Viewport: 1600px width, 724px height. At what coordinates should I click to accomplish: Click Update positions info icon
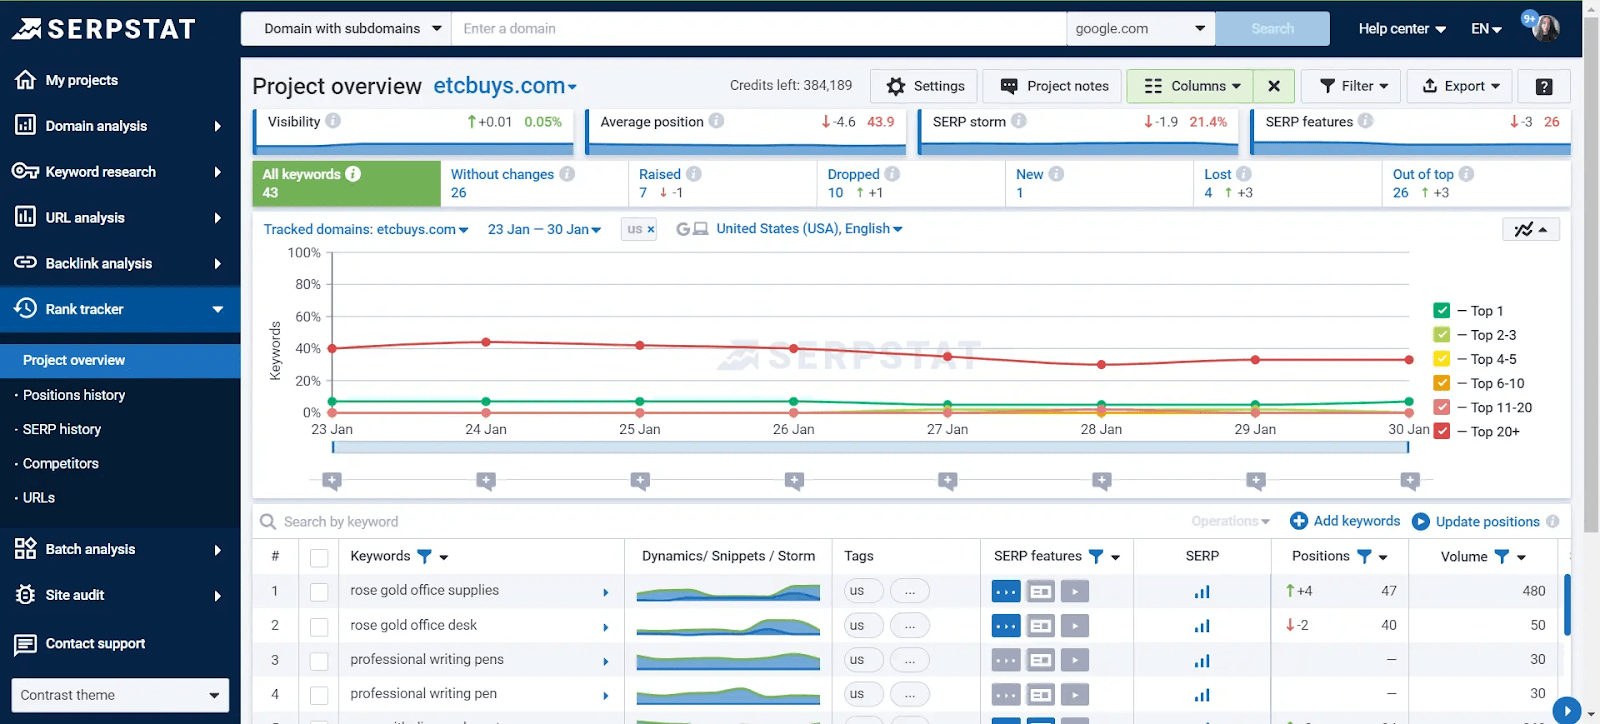click(1553, 521)
